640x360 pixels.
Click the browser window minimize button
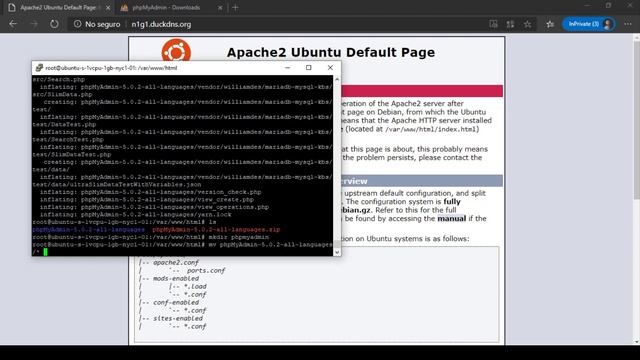(587, 5)
